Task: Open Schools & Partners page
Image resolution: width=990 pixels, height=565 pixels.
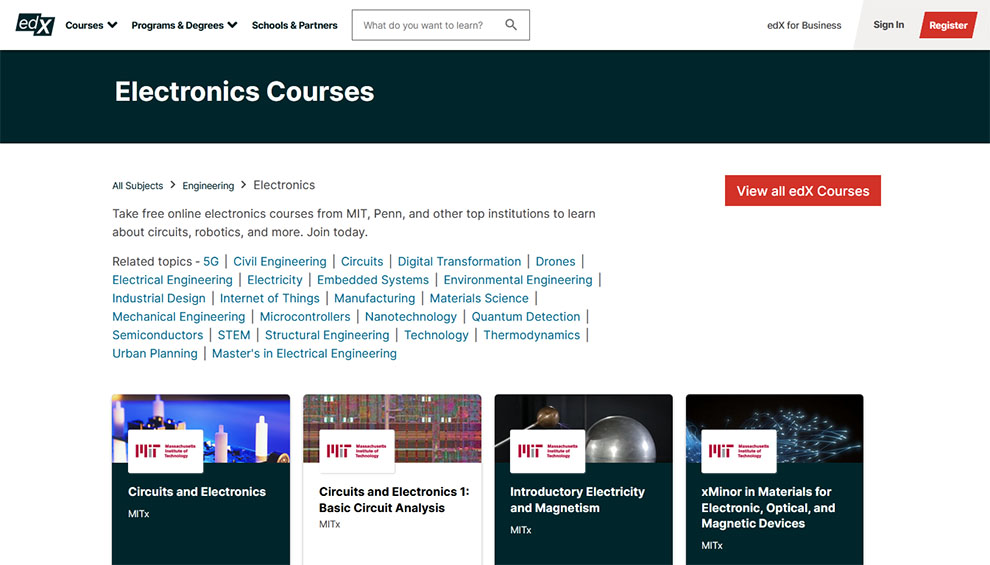Action: [x=295, y=25]
